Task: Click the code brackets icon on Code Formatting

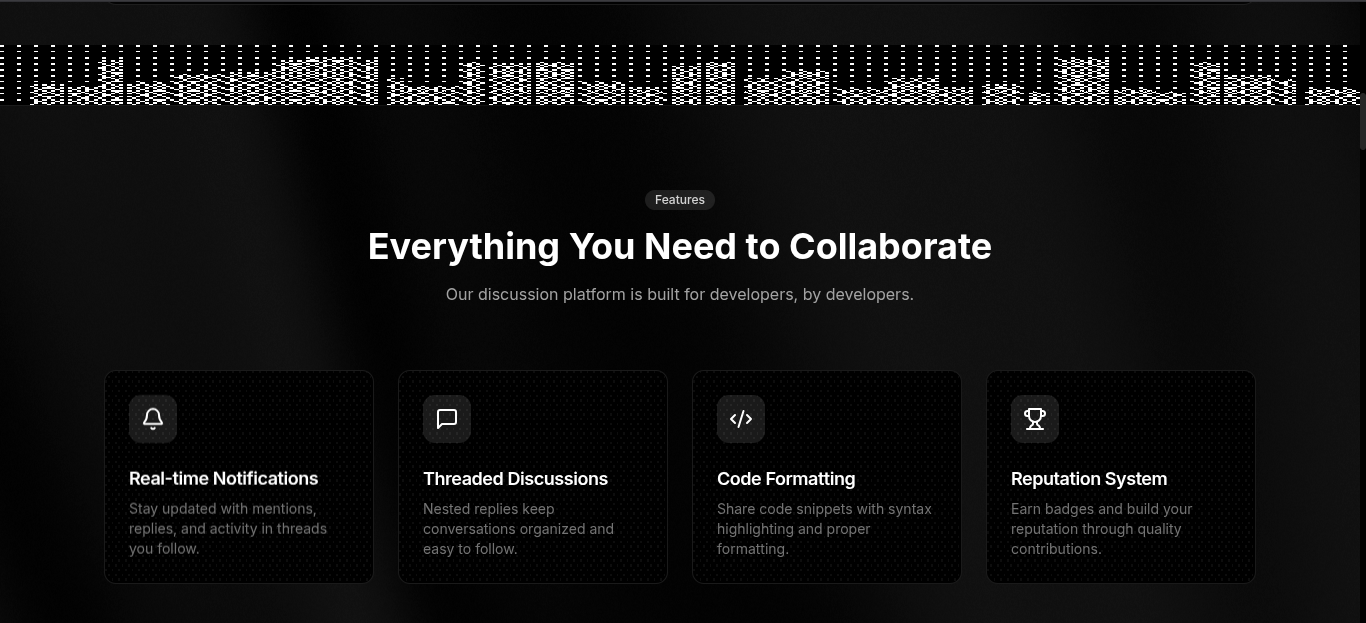Action: (741, 419)
